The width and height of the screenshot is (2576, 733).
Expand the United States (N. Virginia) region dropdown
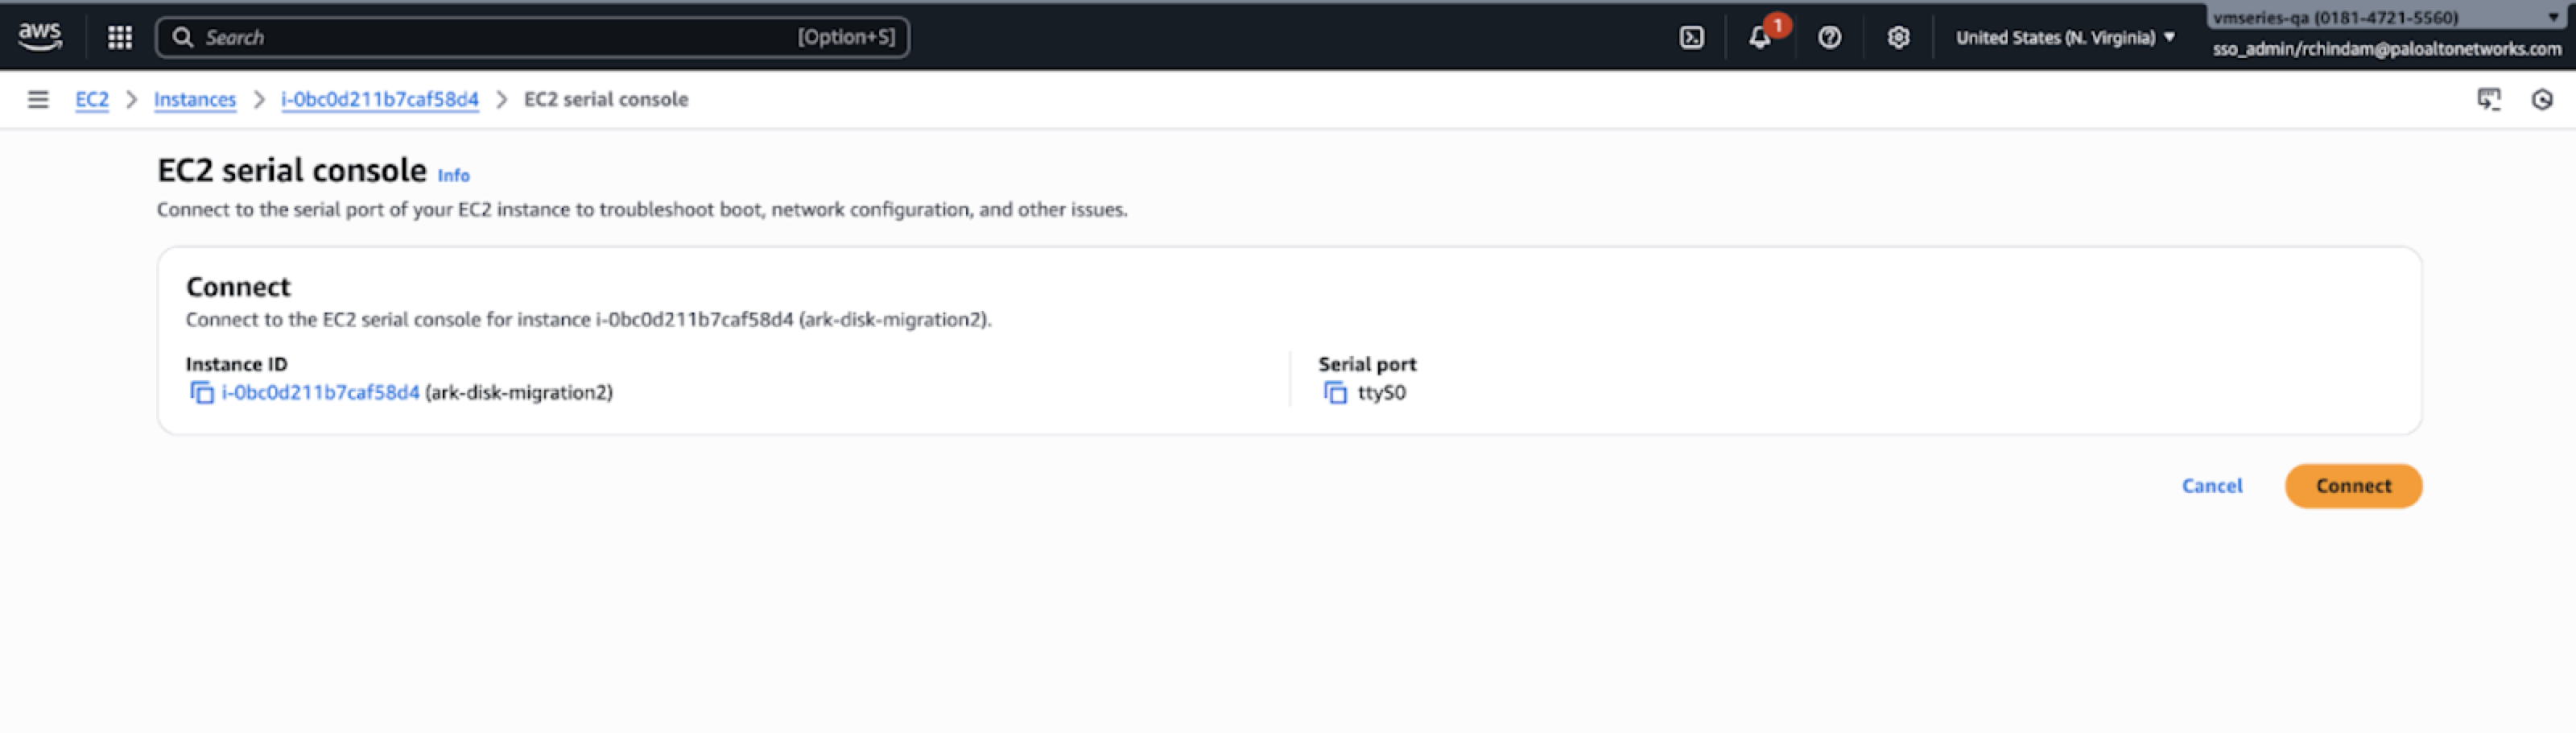click(2065, 37)
